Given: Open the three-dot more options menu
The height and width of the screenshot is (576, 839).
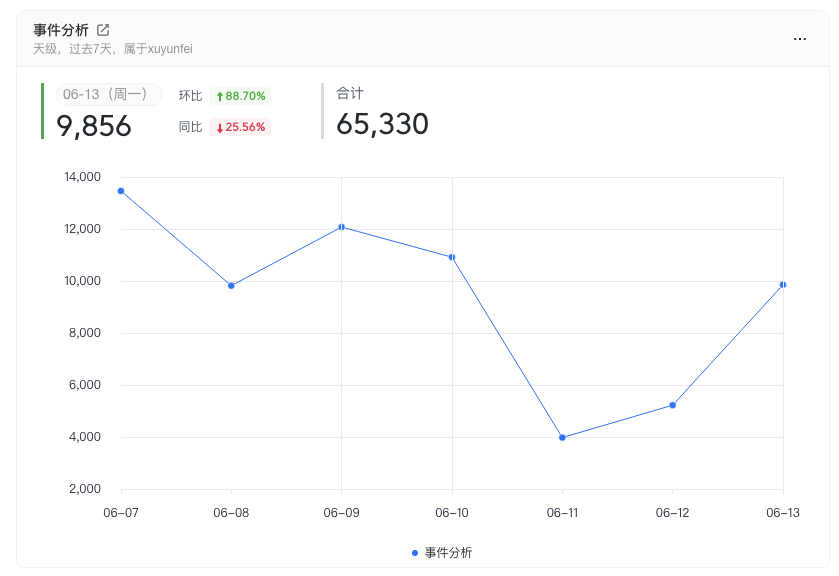Looking at the screenshot, I should [800, 39].
